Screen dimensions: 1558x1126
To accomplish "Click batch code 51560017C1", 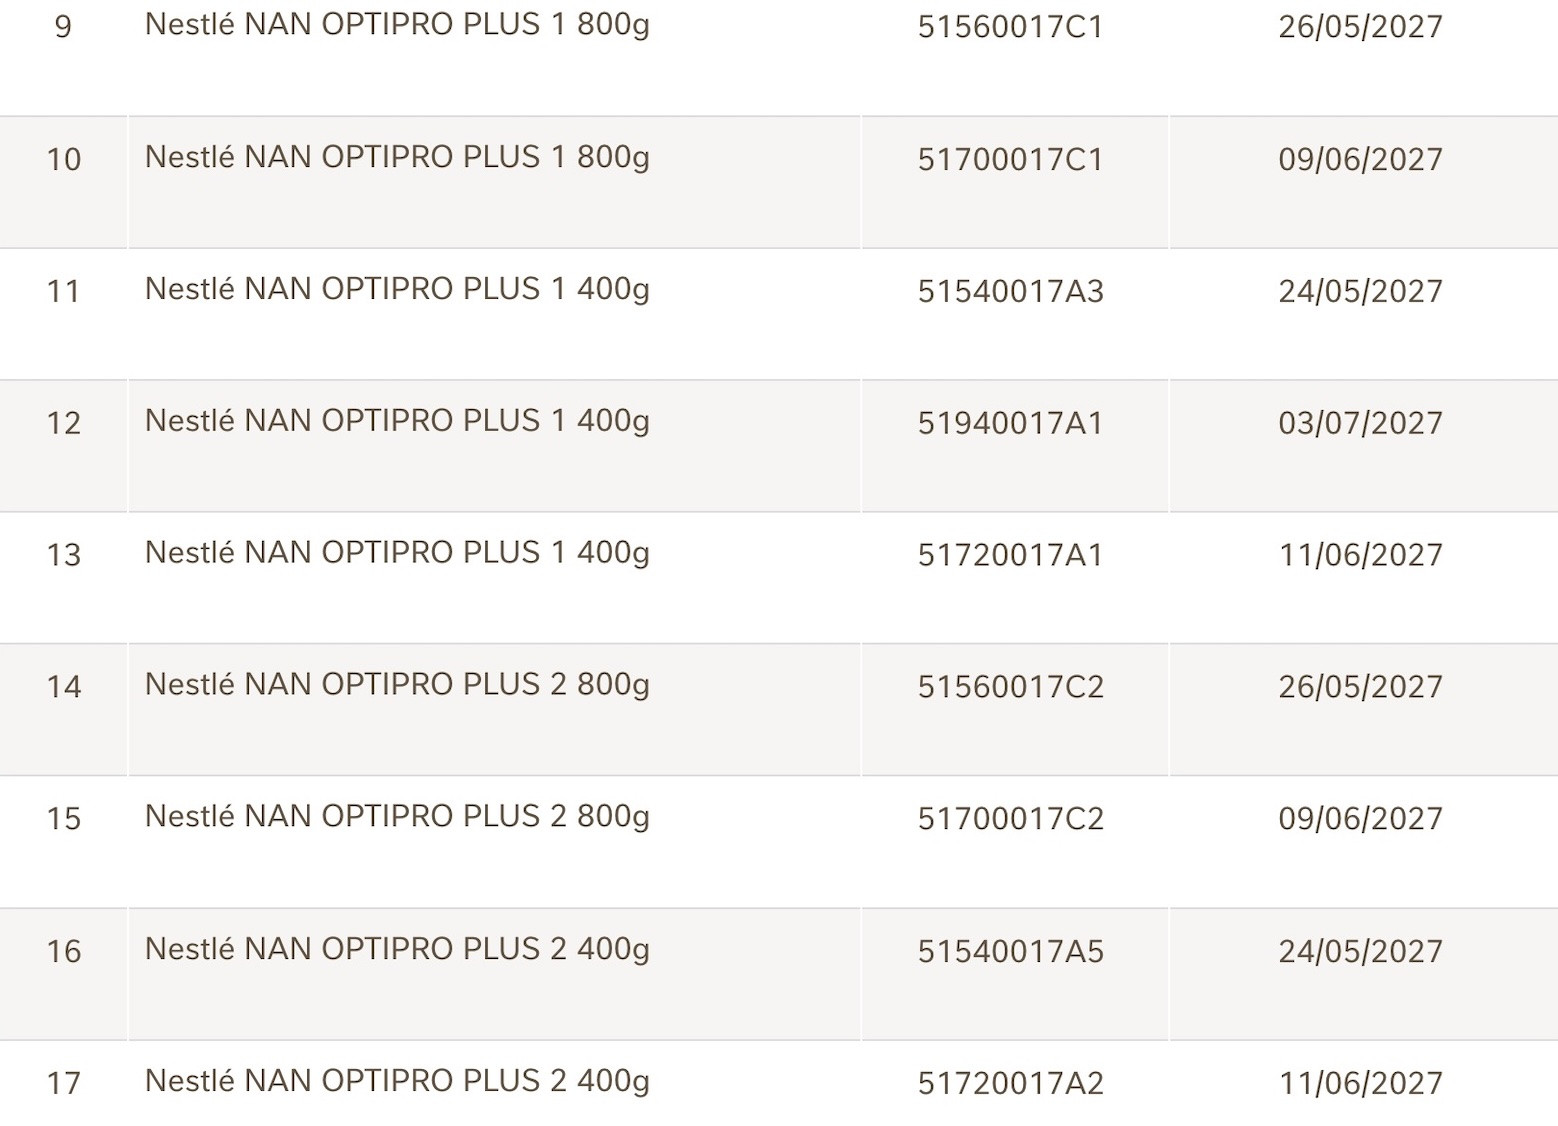I will (x=1010, y=27).
